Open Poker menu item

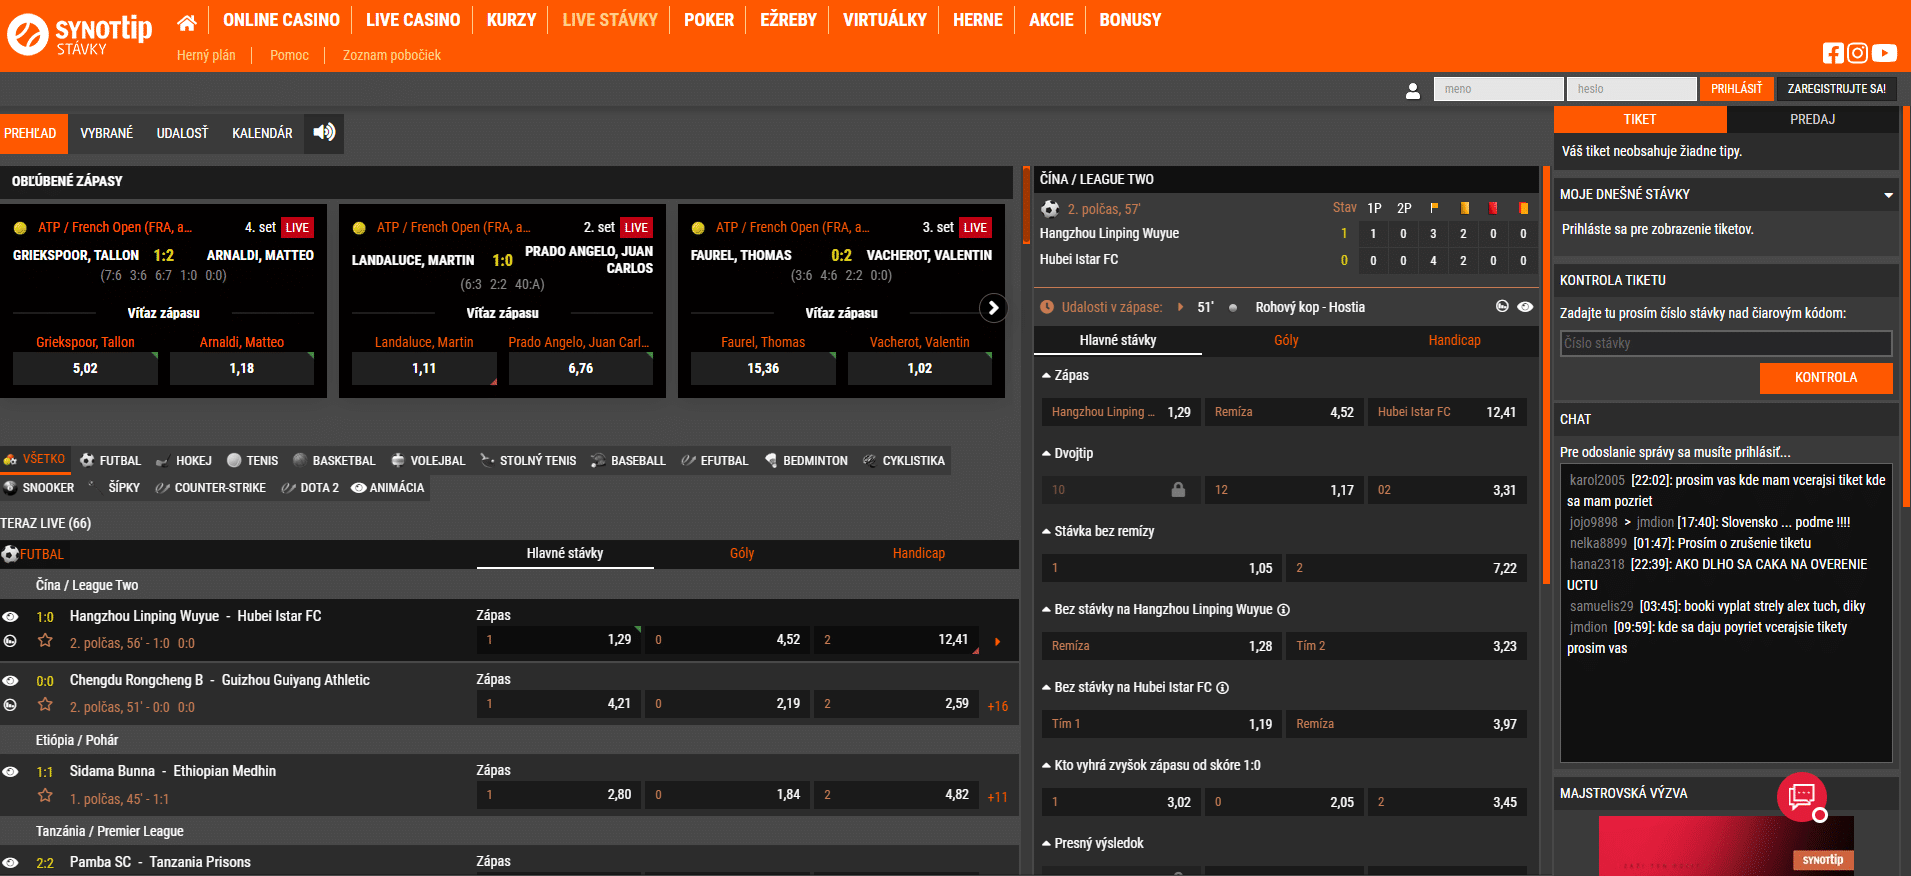tap(709, 20)
